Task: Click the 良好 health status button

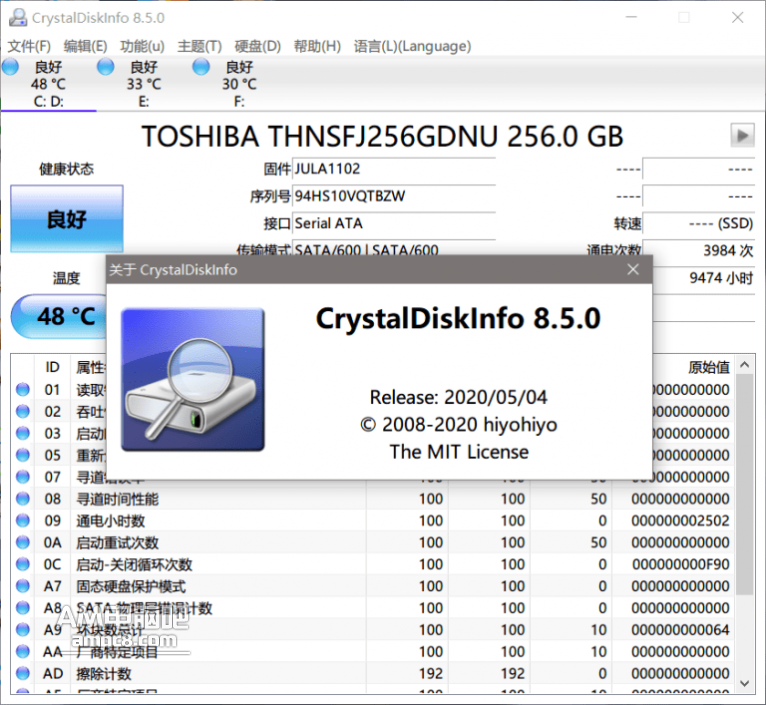Action: click(x=67, y=219)
